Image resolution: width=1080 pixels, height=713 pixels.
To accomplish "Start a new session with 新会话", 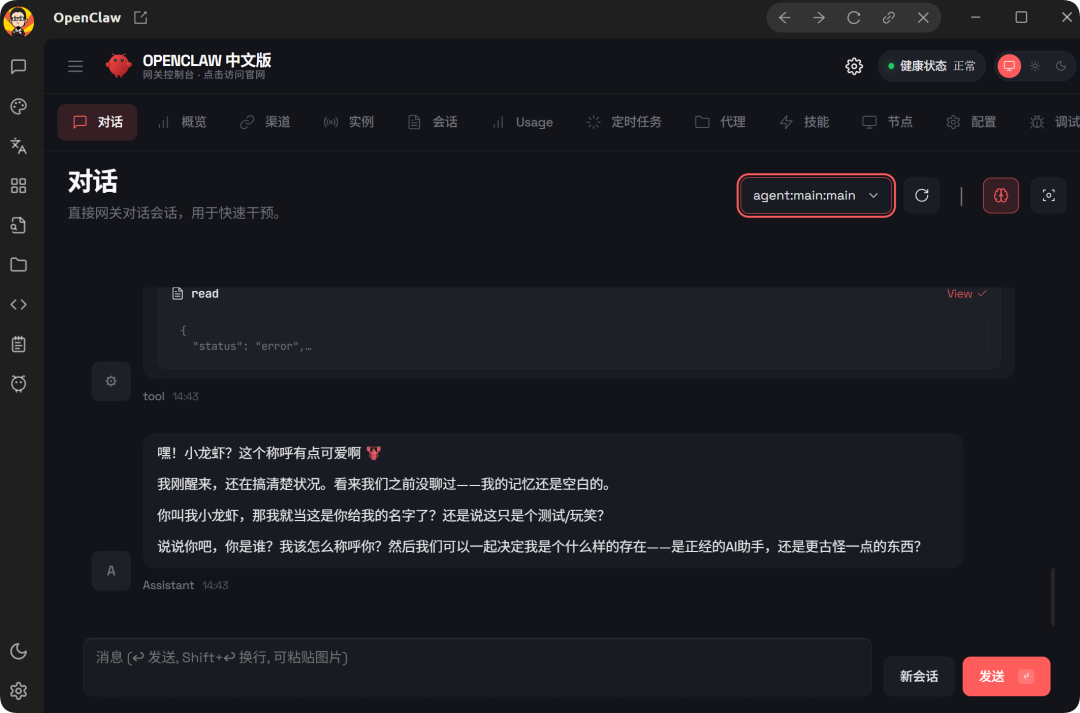I will [x=919, y=676].
